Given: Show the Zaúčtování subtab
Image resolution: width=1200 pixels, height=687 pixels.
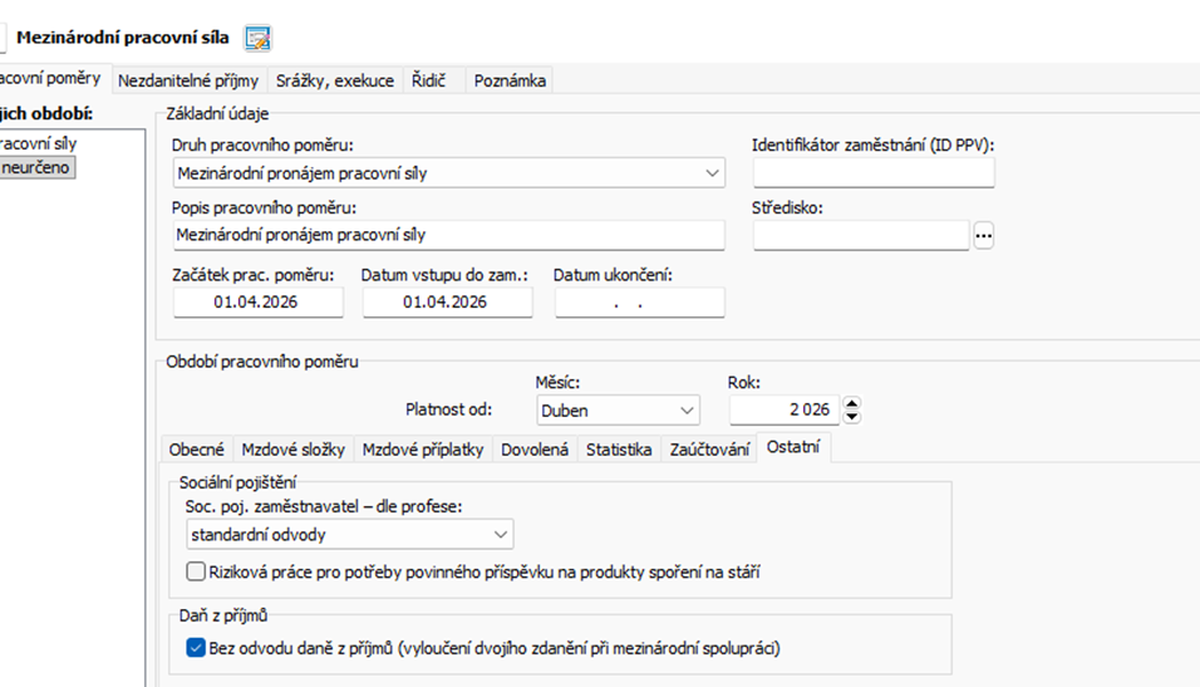Looking at the screenshot, I should pyautogui.click(x=709, y=450).
